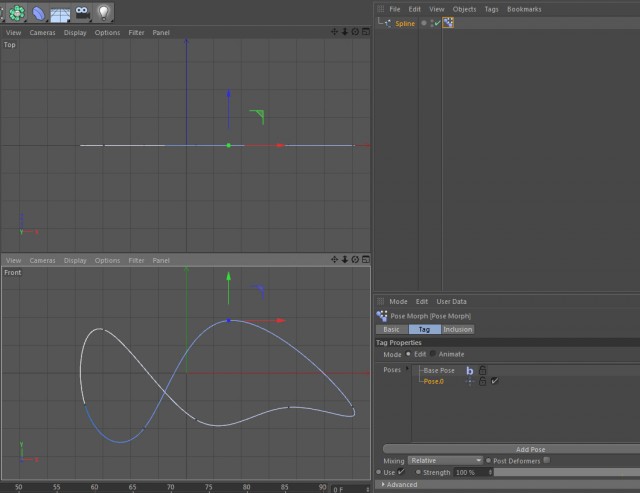This screenshot has width=640, height=493.
Task: Select the Tag tab
Action: (x=424, y=329)
